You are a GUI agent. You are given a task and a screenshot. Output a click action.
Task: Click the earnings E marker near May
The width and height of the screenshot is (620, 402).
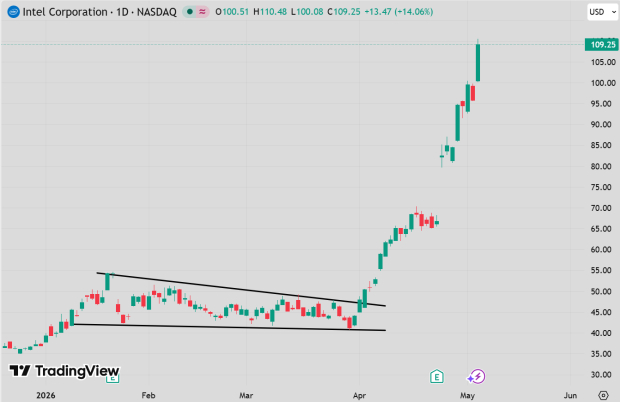[x=437, y=377]
